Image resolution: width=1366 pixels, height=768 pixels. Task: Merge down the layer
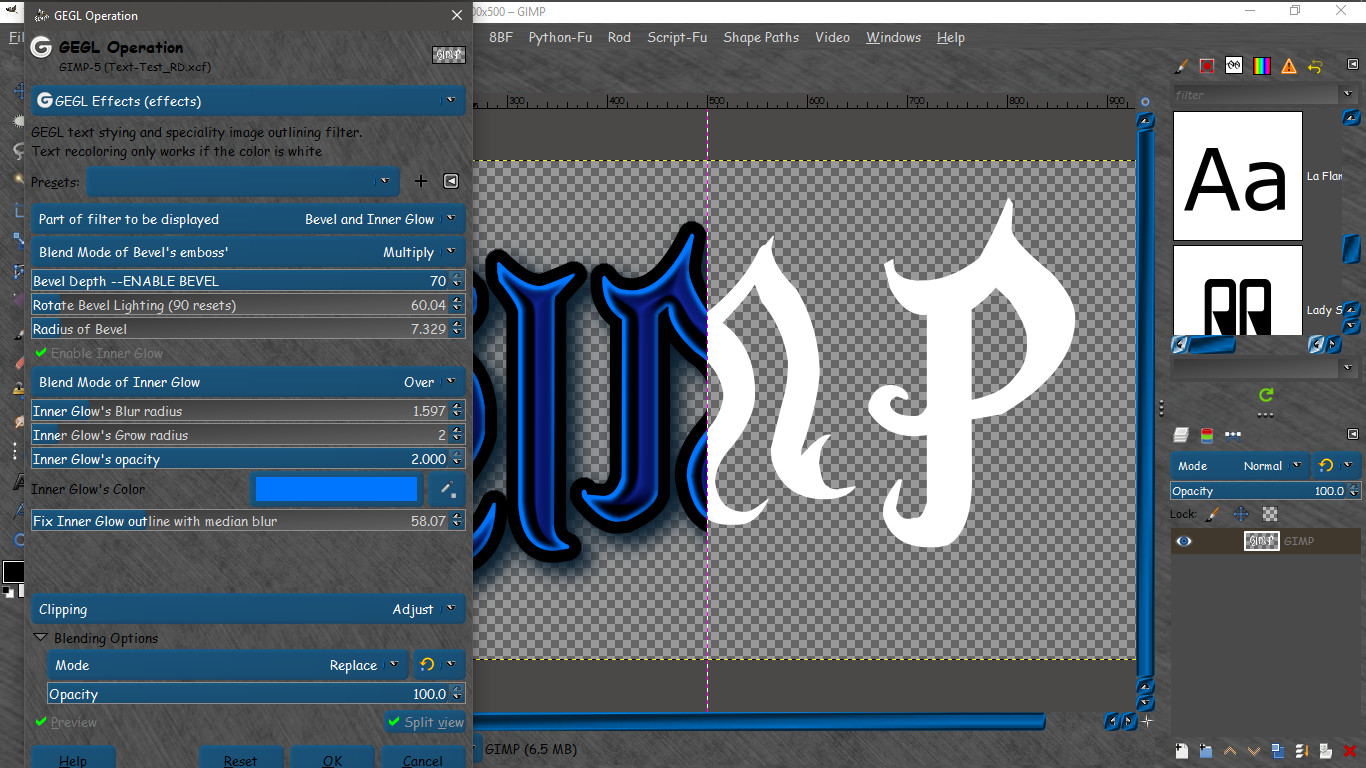point(1302,751)
